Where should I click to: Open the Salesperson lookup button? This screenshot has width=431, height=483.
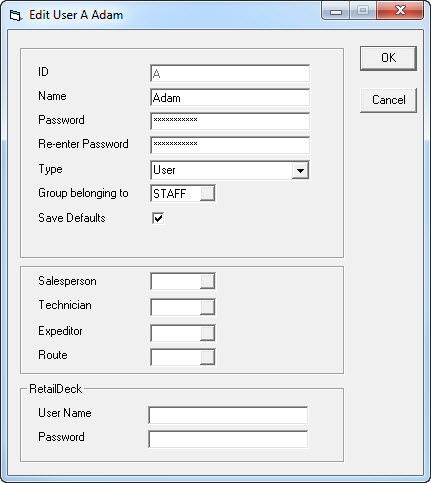207,281
